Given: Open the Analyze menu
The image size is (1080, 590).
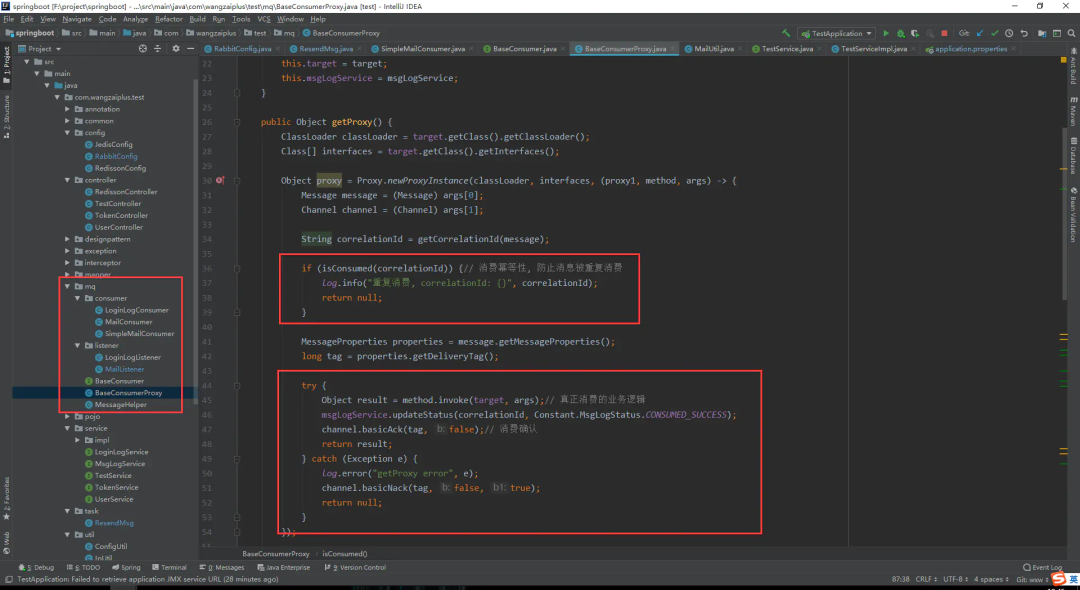Looking at the screenshot, I should [x=135, y=19].
